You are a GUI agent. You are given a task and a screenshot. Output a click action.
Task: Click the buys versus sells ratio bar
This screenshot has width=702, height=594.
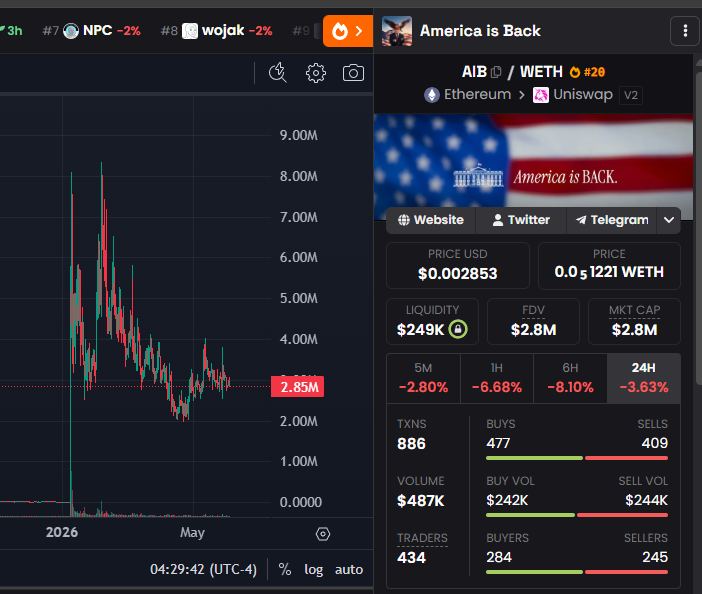pyautogui.click(x=577, y=458)
